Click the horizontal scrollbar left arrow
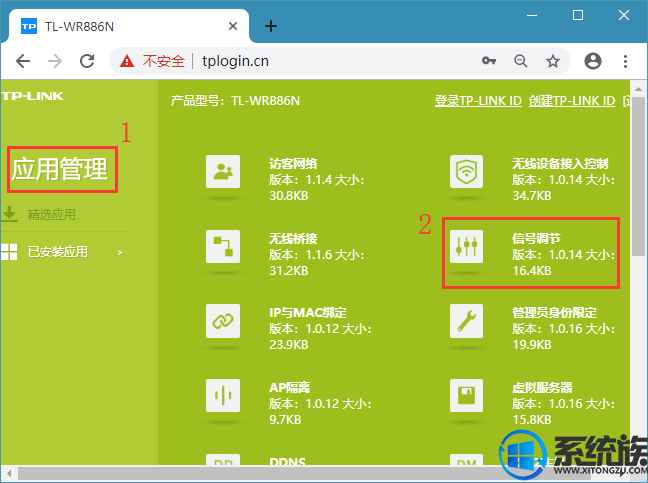648x483 pixels. [x=9, y=473]
